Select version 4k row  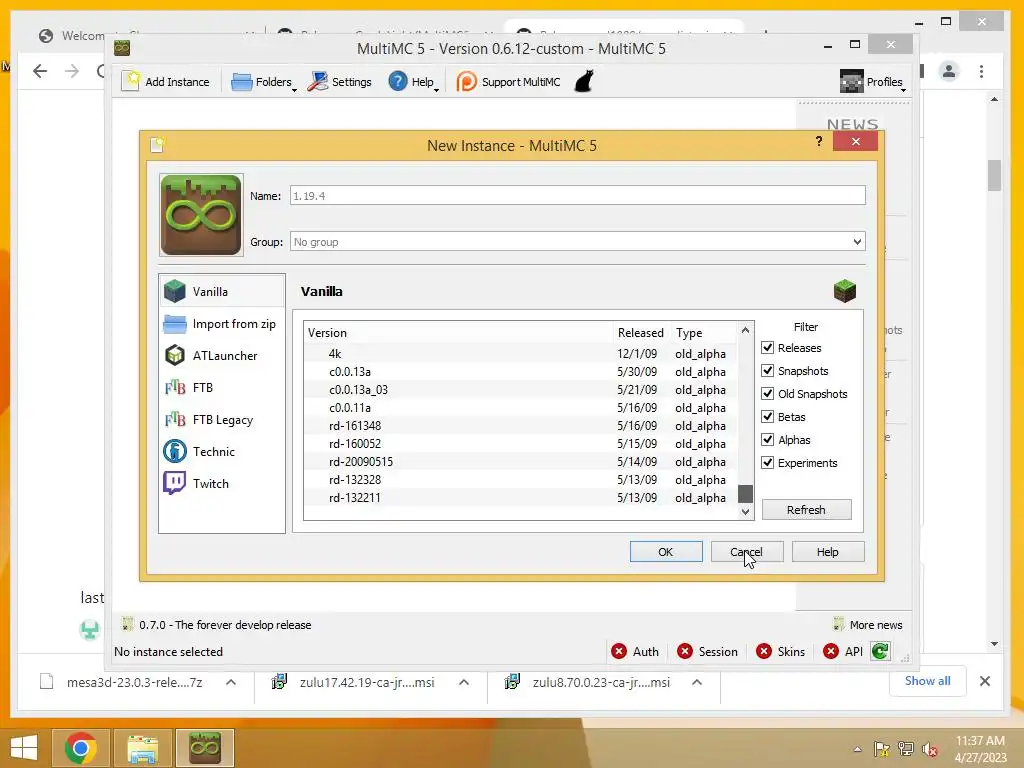tap(520, 353)
